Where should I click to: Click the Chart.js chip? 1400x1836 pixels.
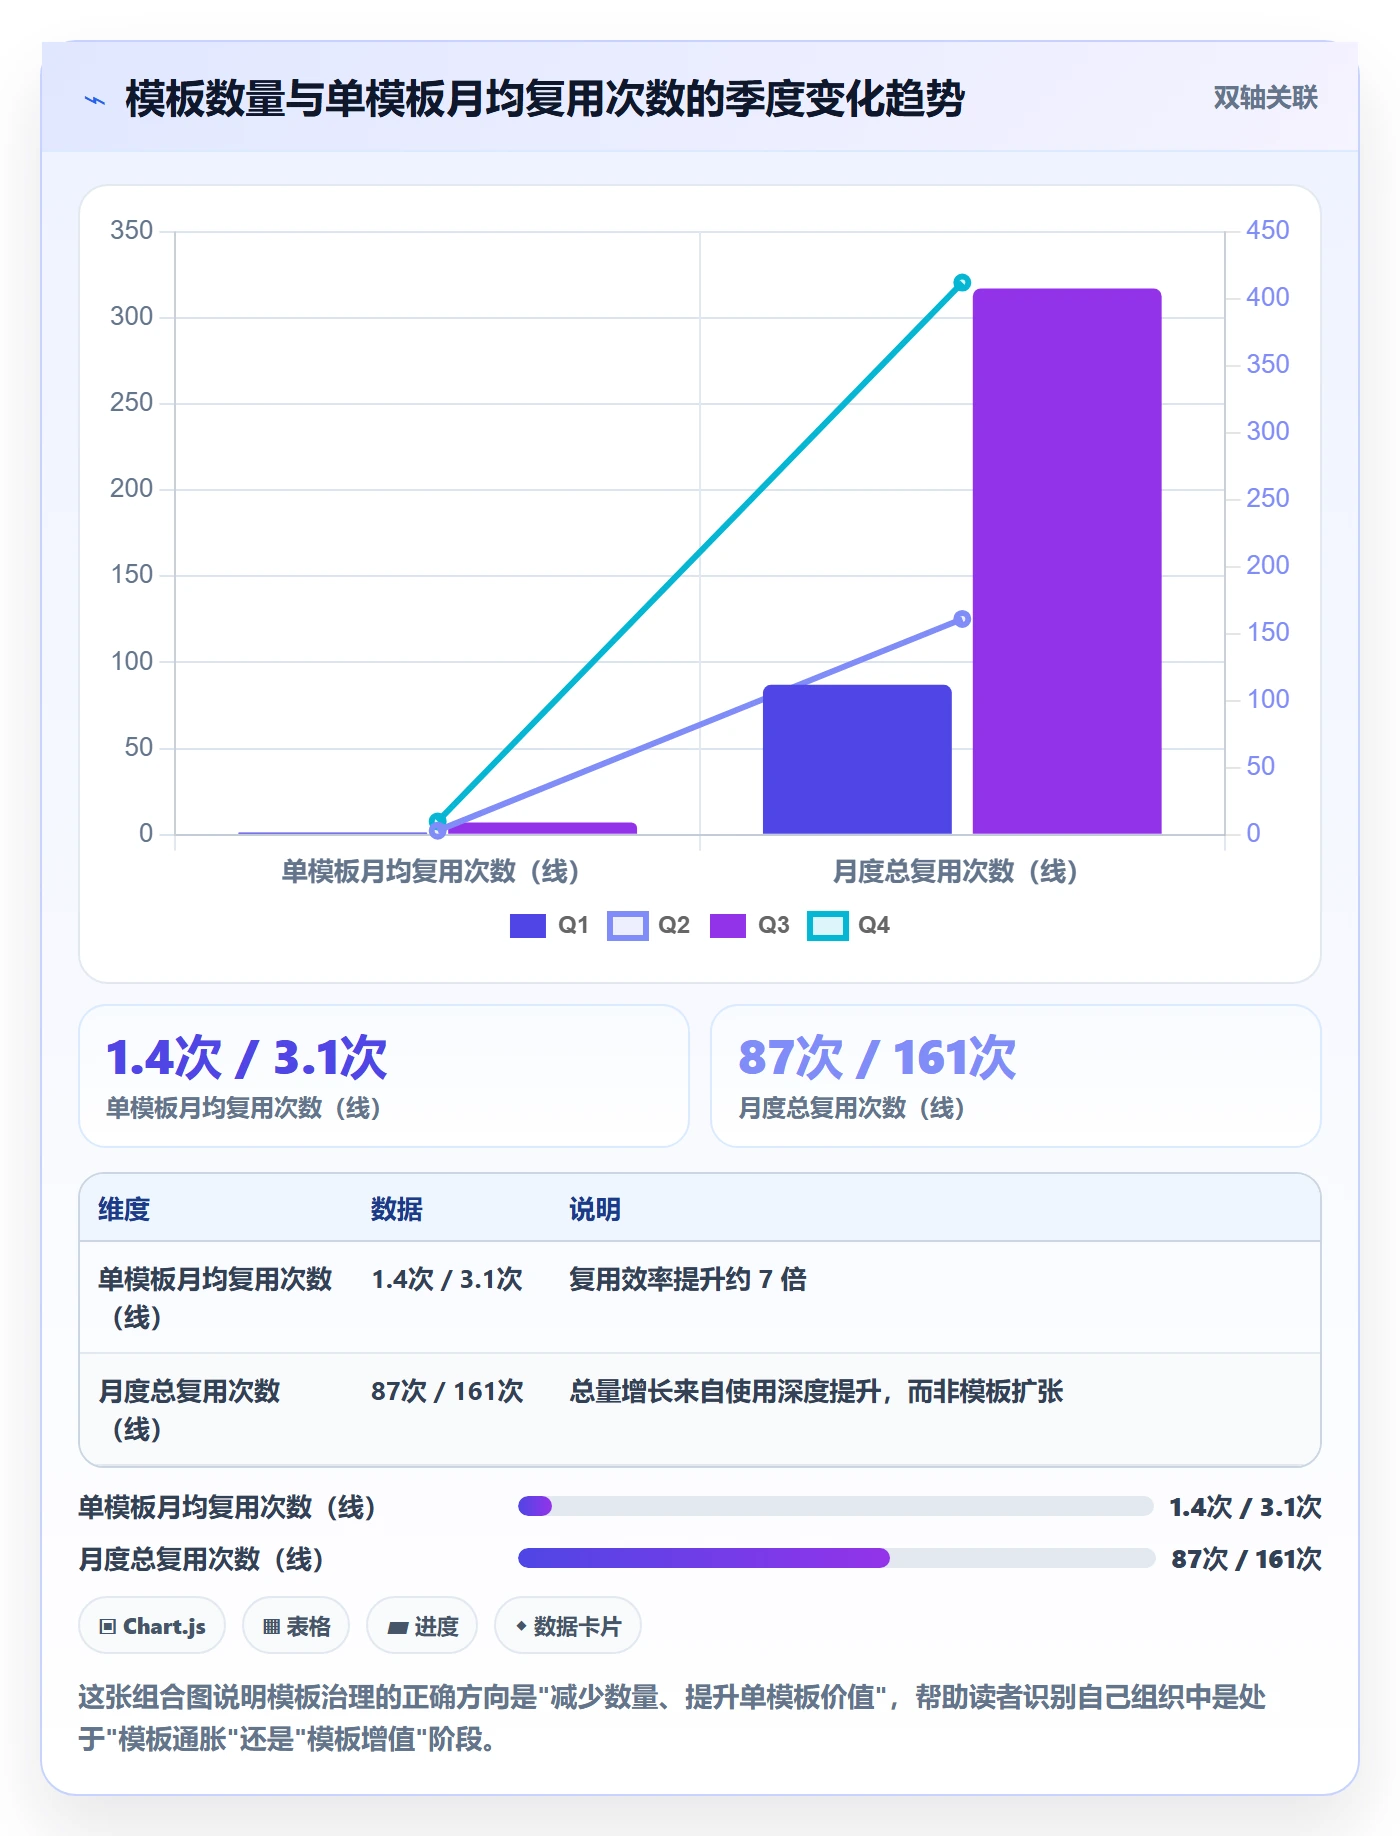click(x=152, y=1626)
